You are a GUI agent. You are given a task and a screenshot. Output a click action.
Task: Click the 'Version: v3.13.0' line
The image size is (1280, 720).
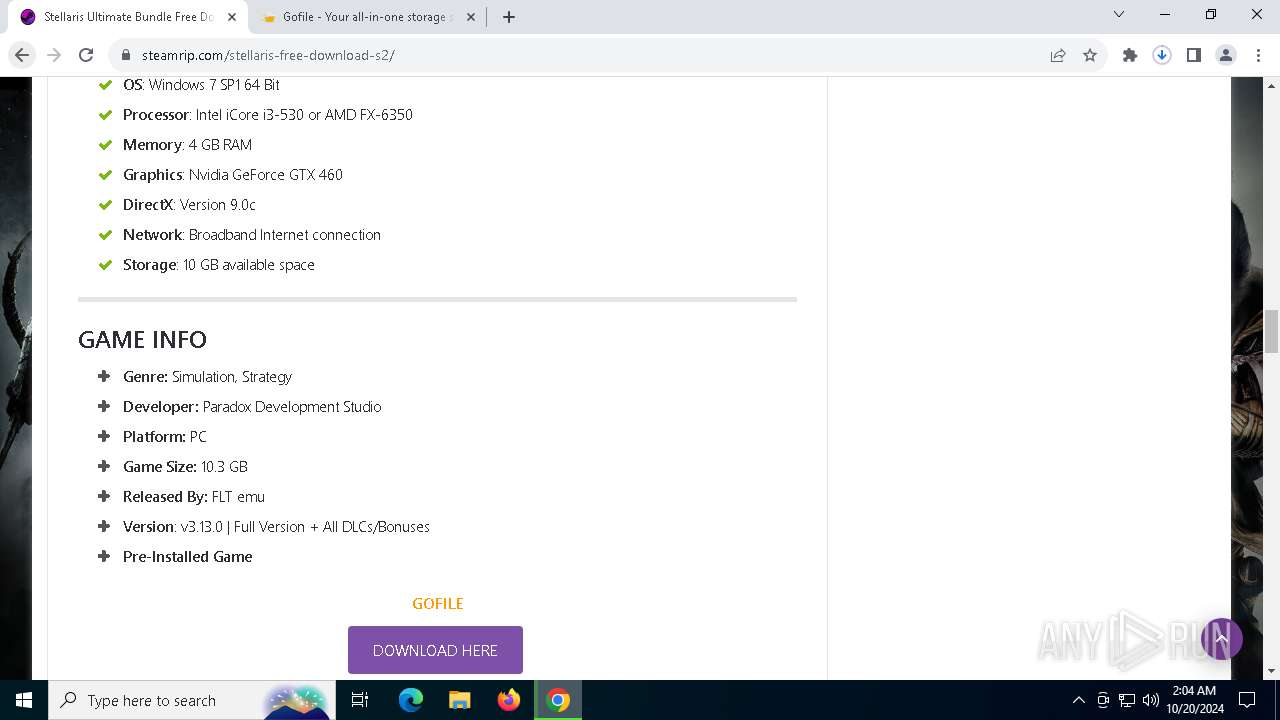point(276,527)
